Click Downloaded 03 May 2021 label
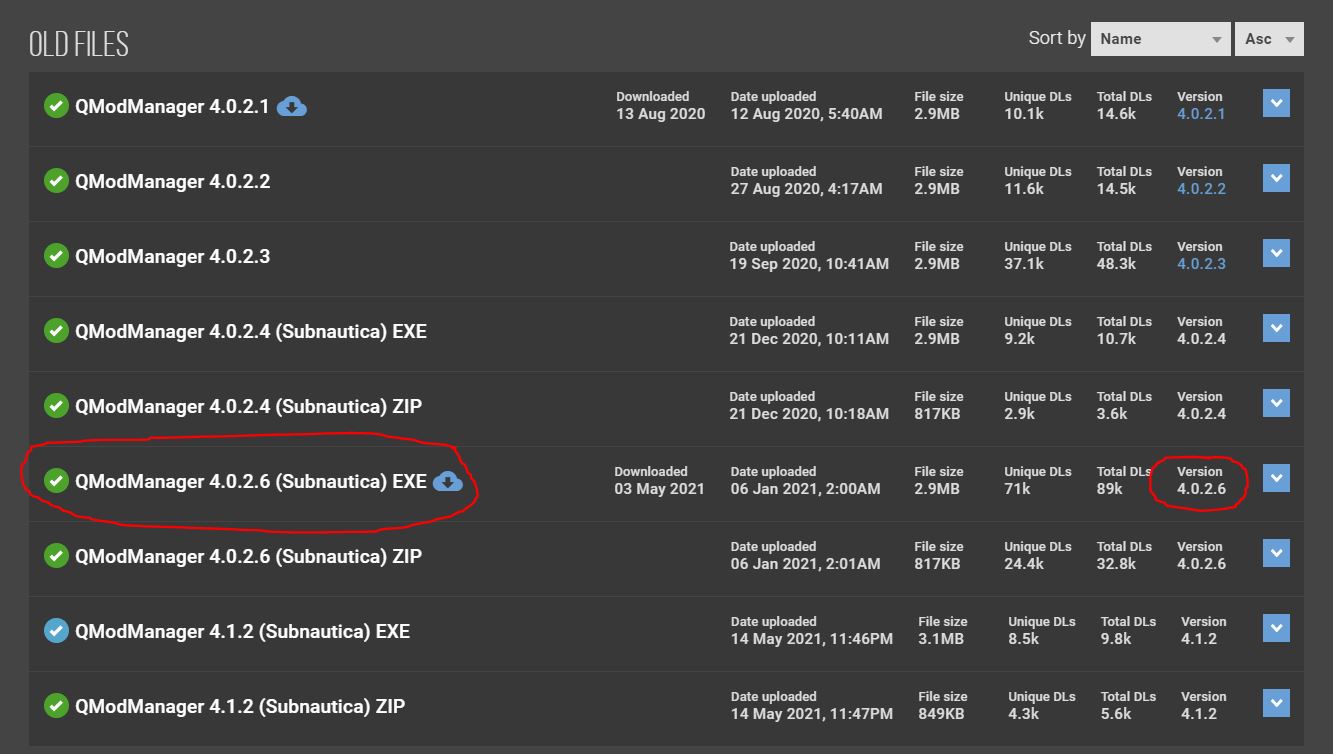Viewport: 1333px width, 754px height. tap(659, 481)
